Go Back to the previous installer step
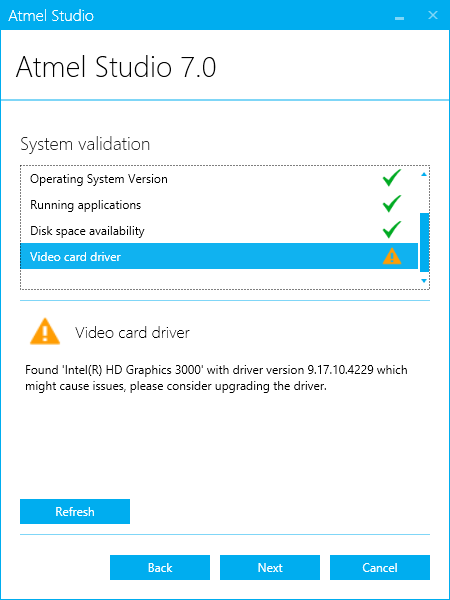The image size is (450, 600). click(160, 567)
